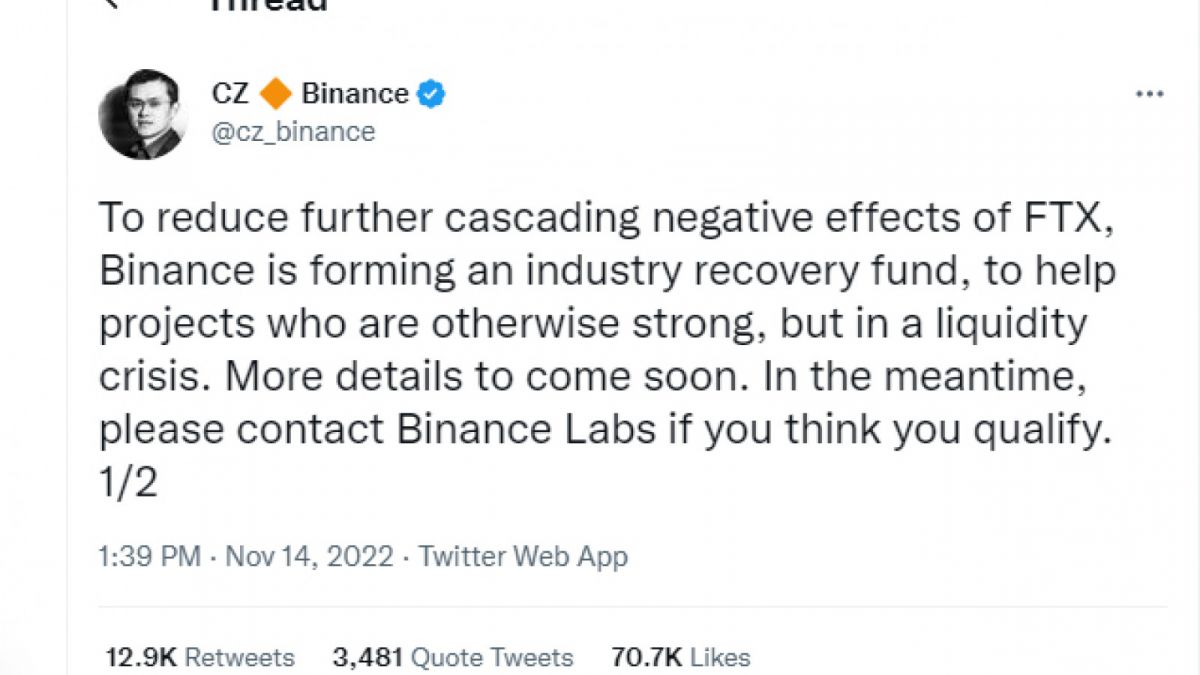The height and width of the screenshot is (675, 1200).
Task: View the 12.9K Retweets list
Action: [x=200, y=657]
